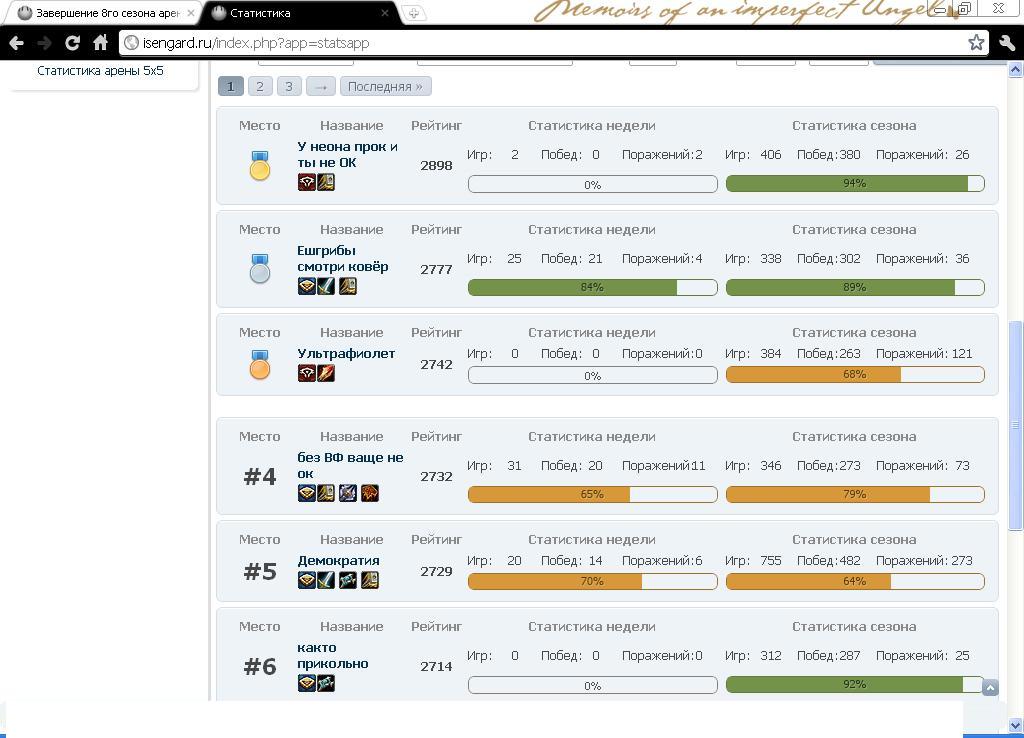The width and height of the screenshot is (1024, 738).
Task: Close the Статистика browser tab
Action: tap(385, 13)
